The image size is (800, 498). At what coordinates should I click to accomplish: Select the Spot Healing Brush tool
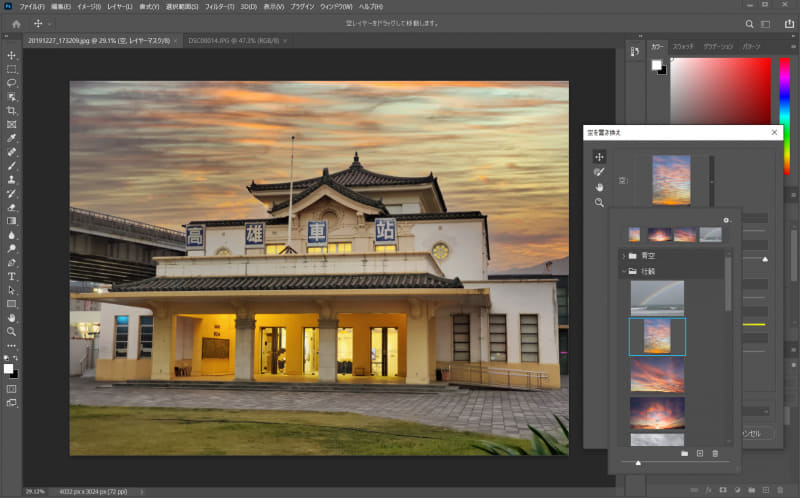click(11, 152)
